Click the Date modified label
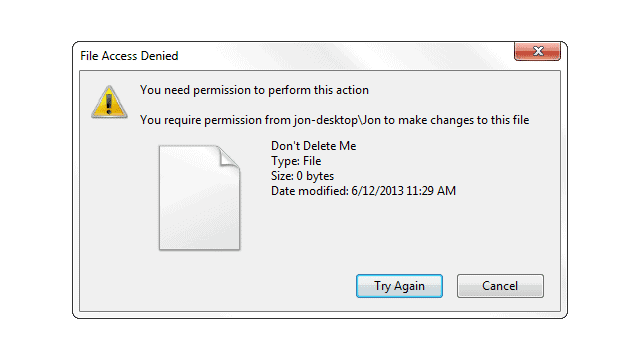Screen dimensions: 640x360 310,191
